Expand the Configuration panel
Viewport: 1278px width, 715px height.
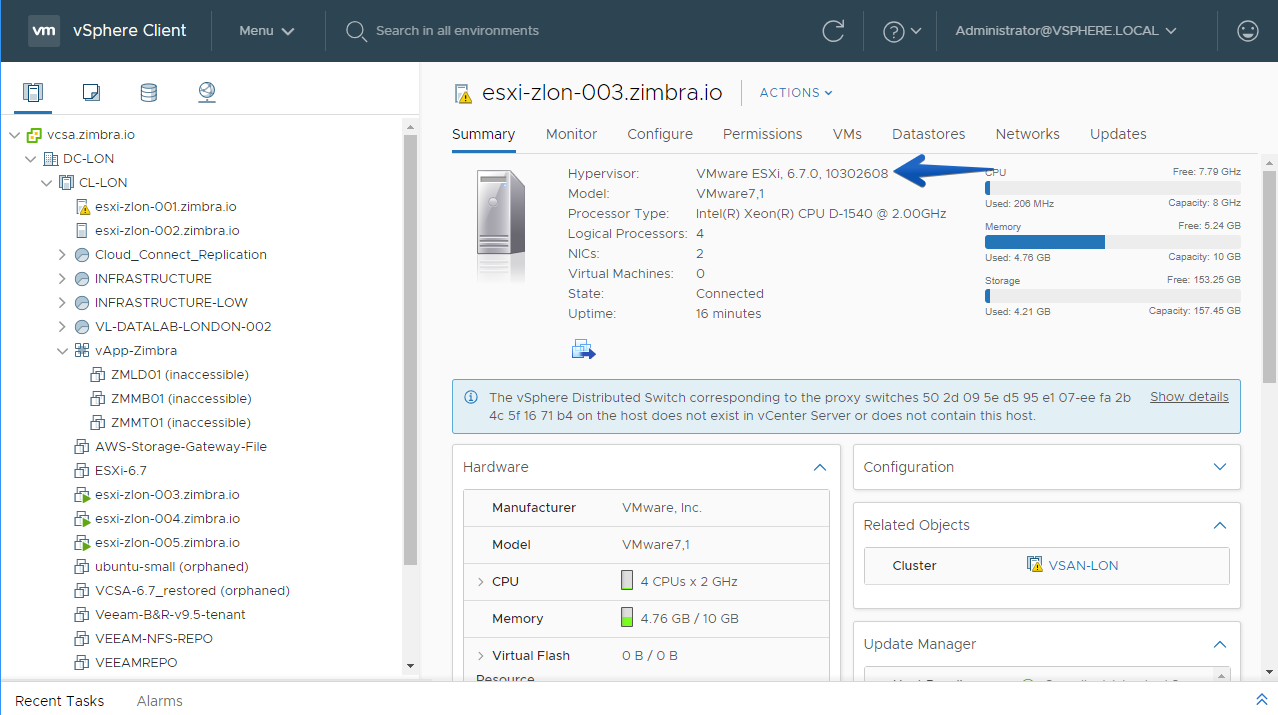1219,467
